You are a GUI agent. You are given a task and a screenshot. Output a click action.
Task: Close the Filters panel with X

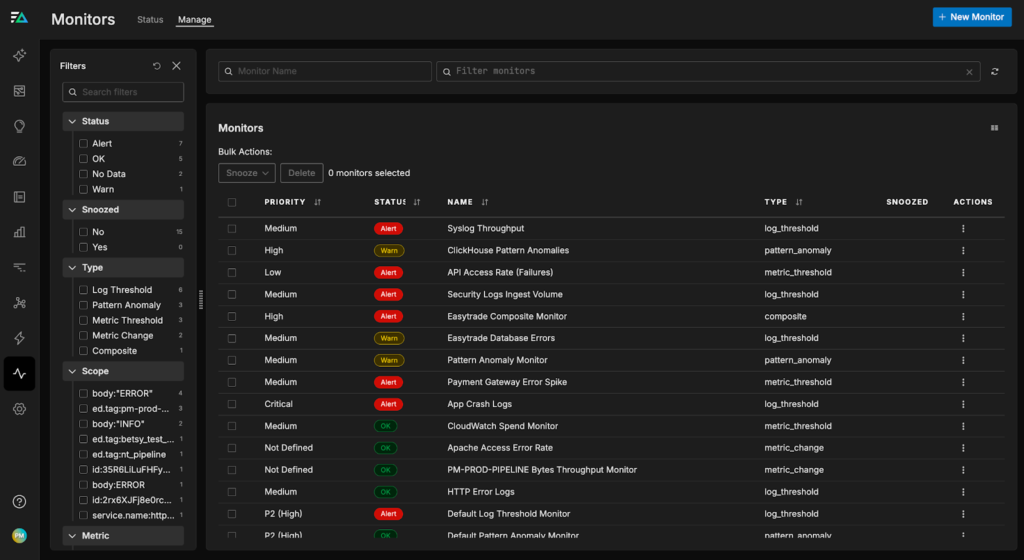(177, 66)
